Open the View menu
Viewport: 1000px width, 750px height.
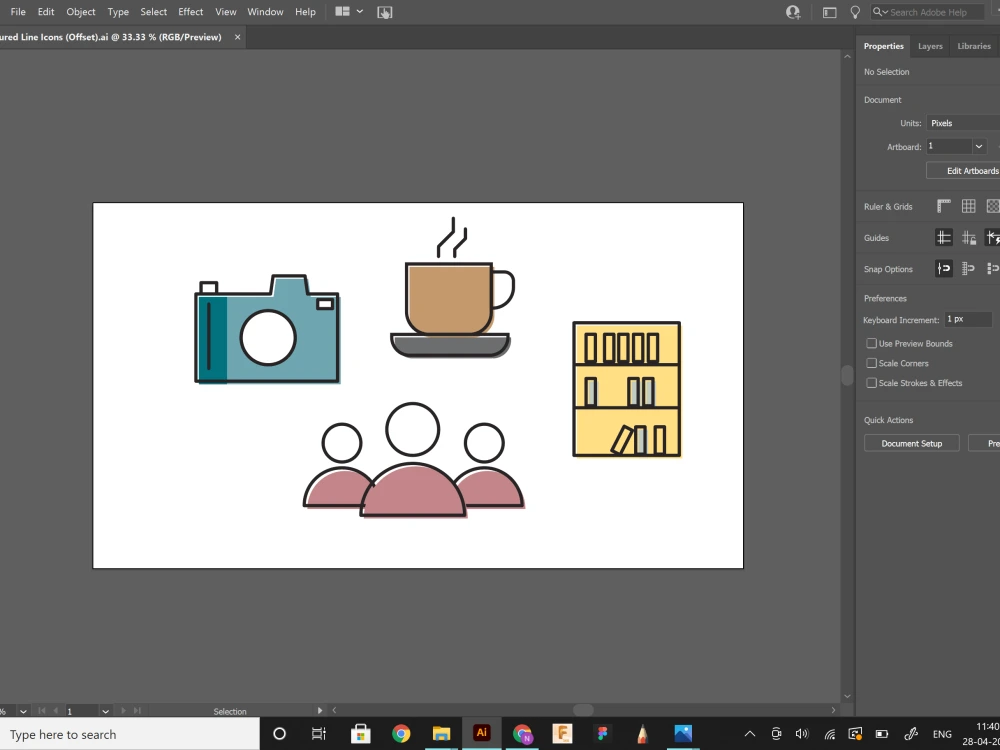(x=226, y=11)
